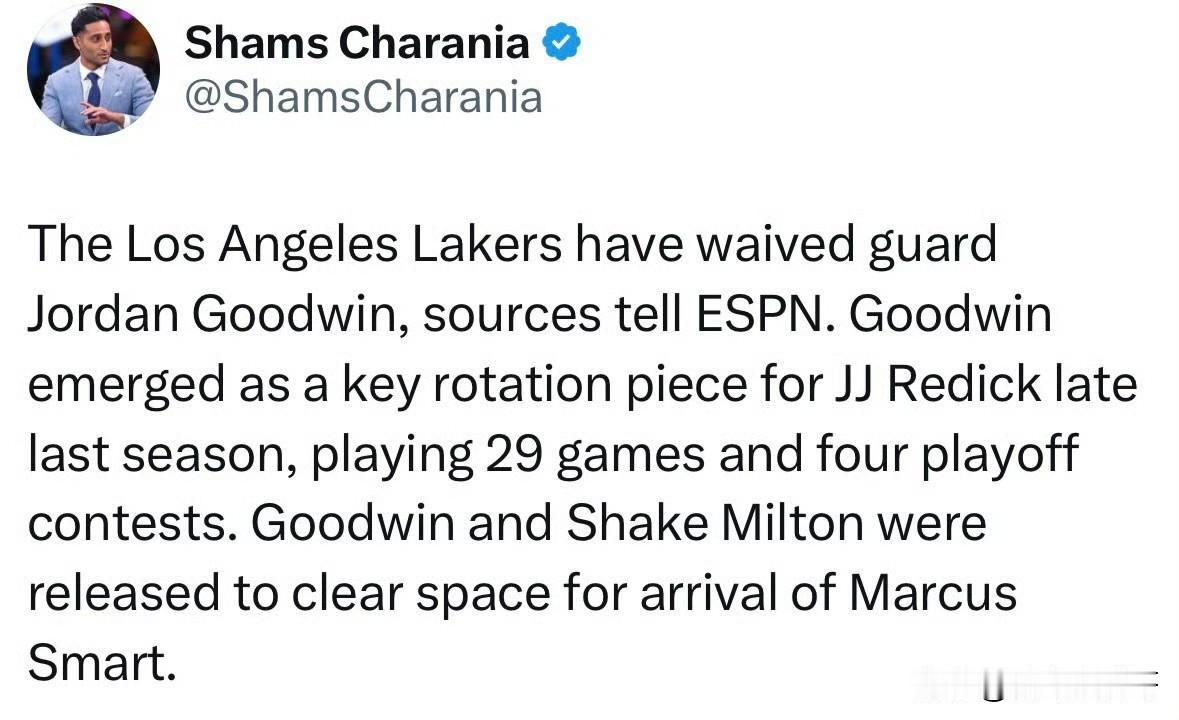Click Shams Charania's profile avatar photo
The image size is (1179, 720).
pyautogui.click(x=93, y=70)
